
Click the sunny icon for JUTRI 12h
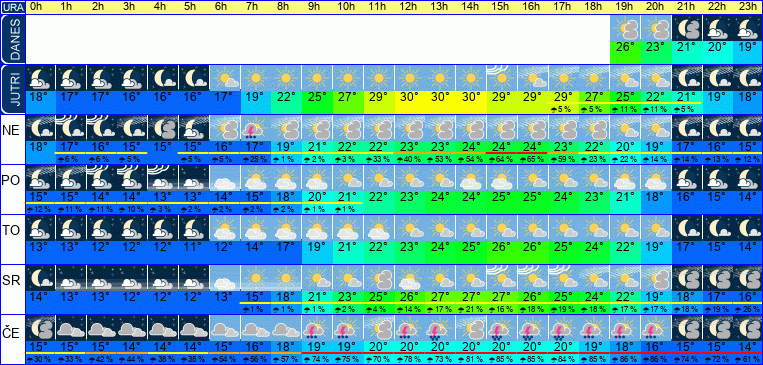tap(410, 78)
